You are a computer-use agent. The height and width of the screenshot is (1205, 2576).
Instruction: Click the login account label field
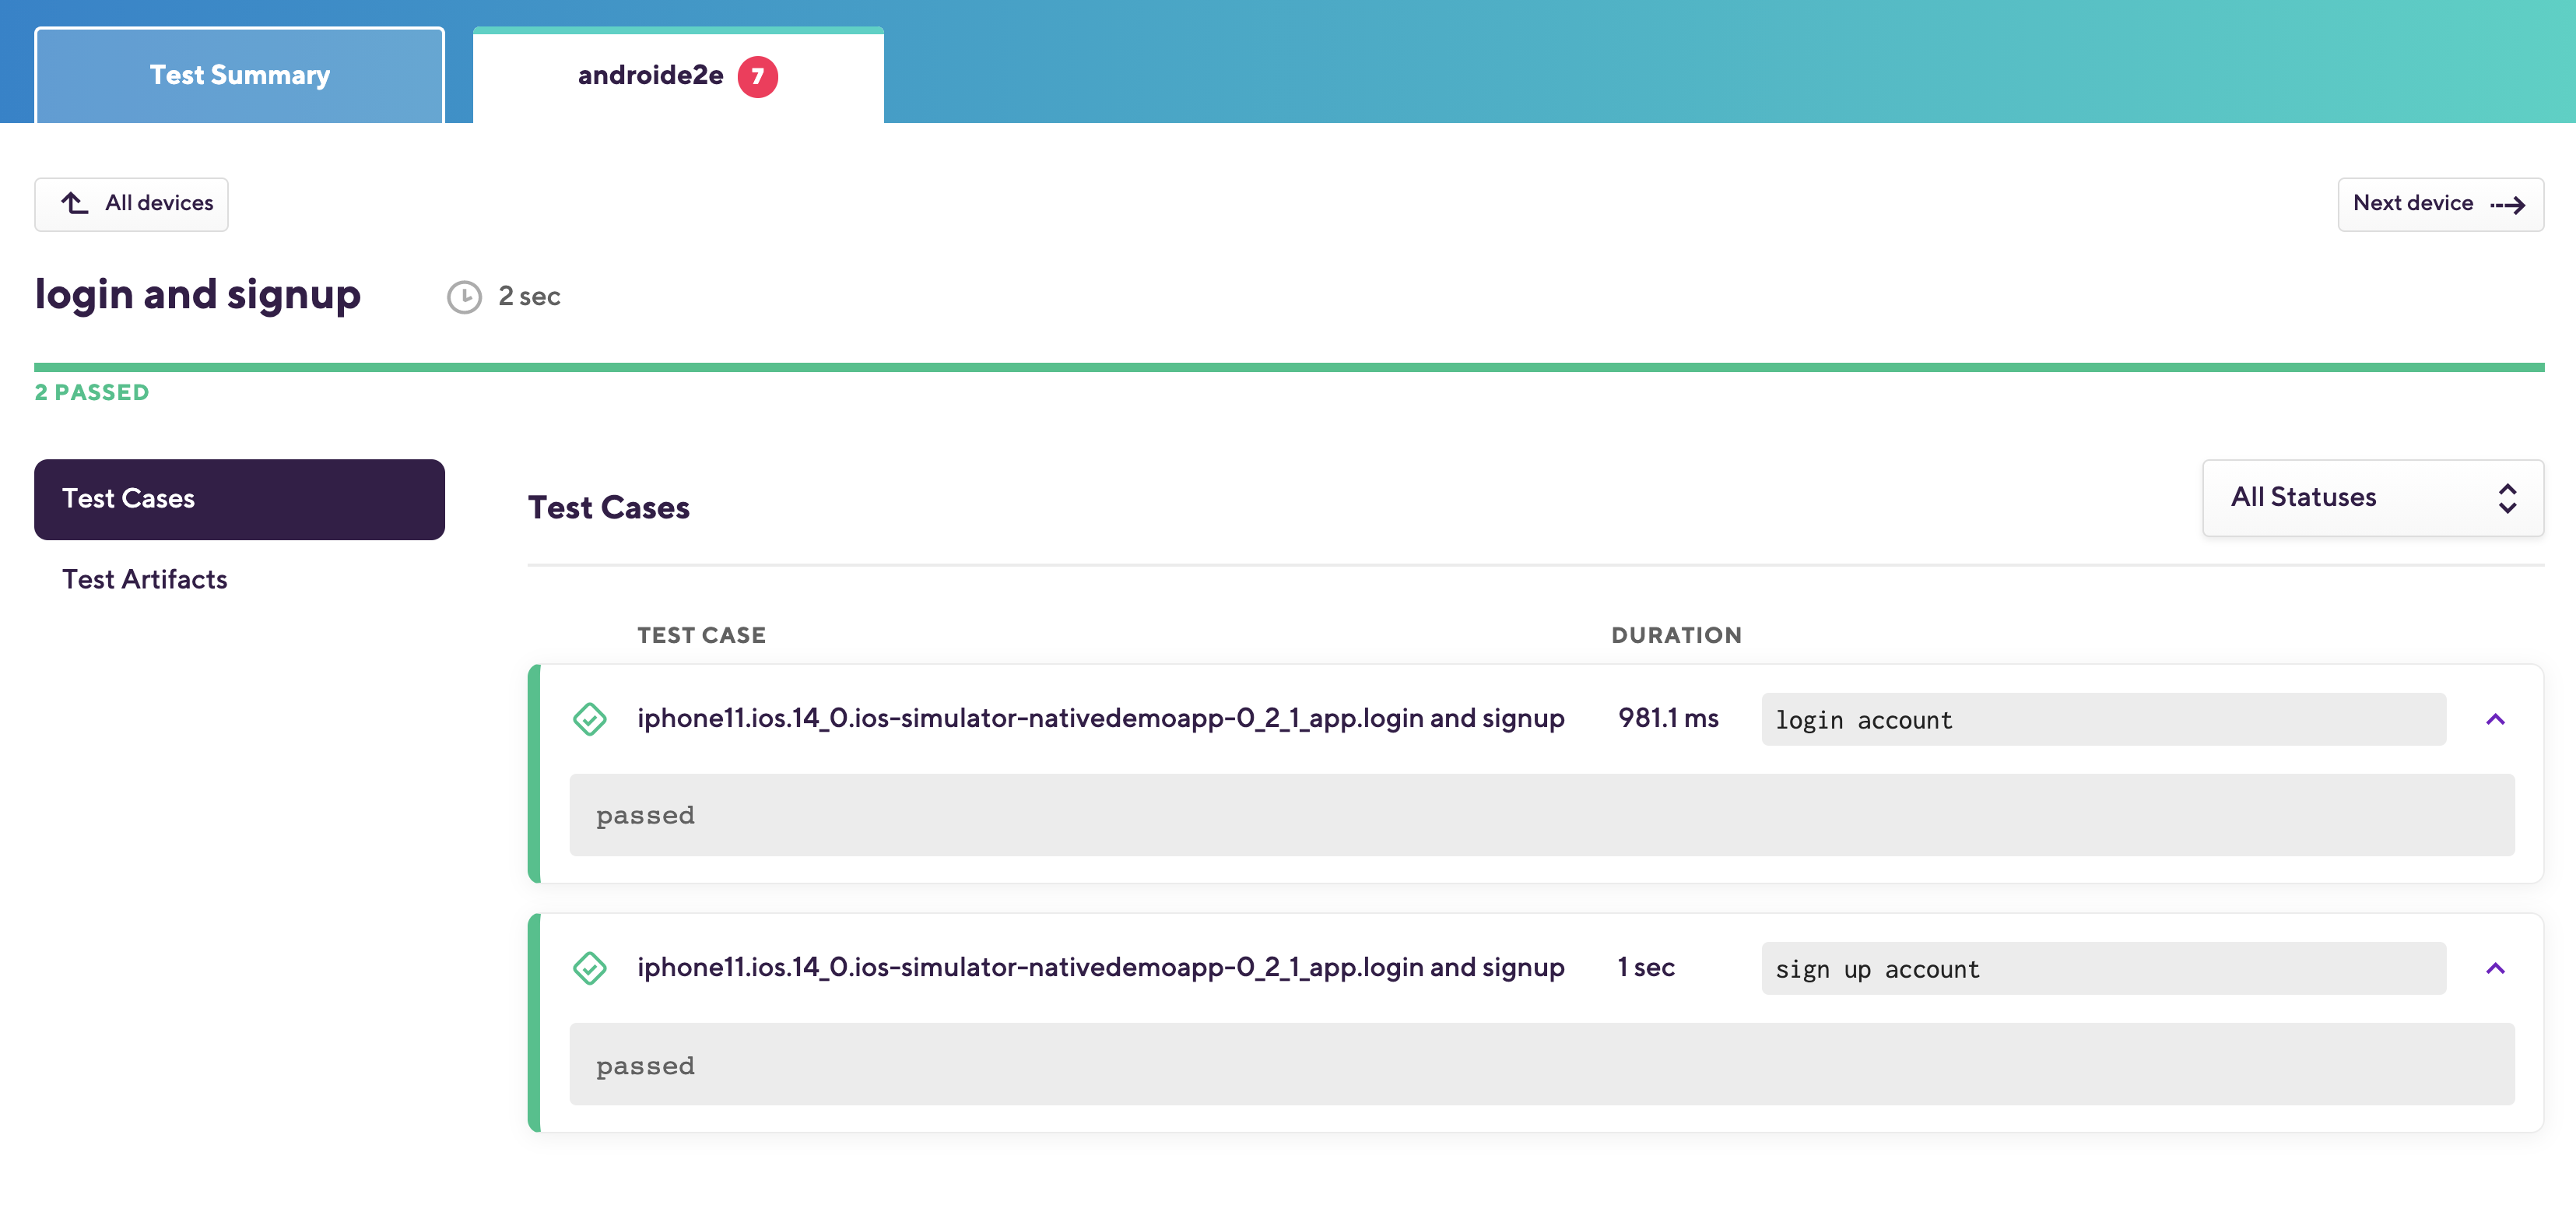2103,720
